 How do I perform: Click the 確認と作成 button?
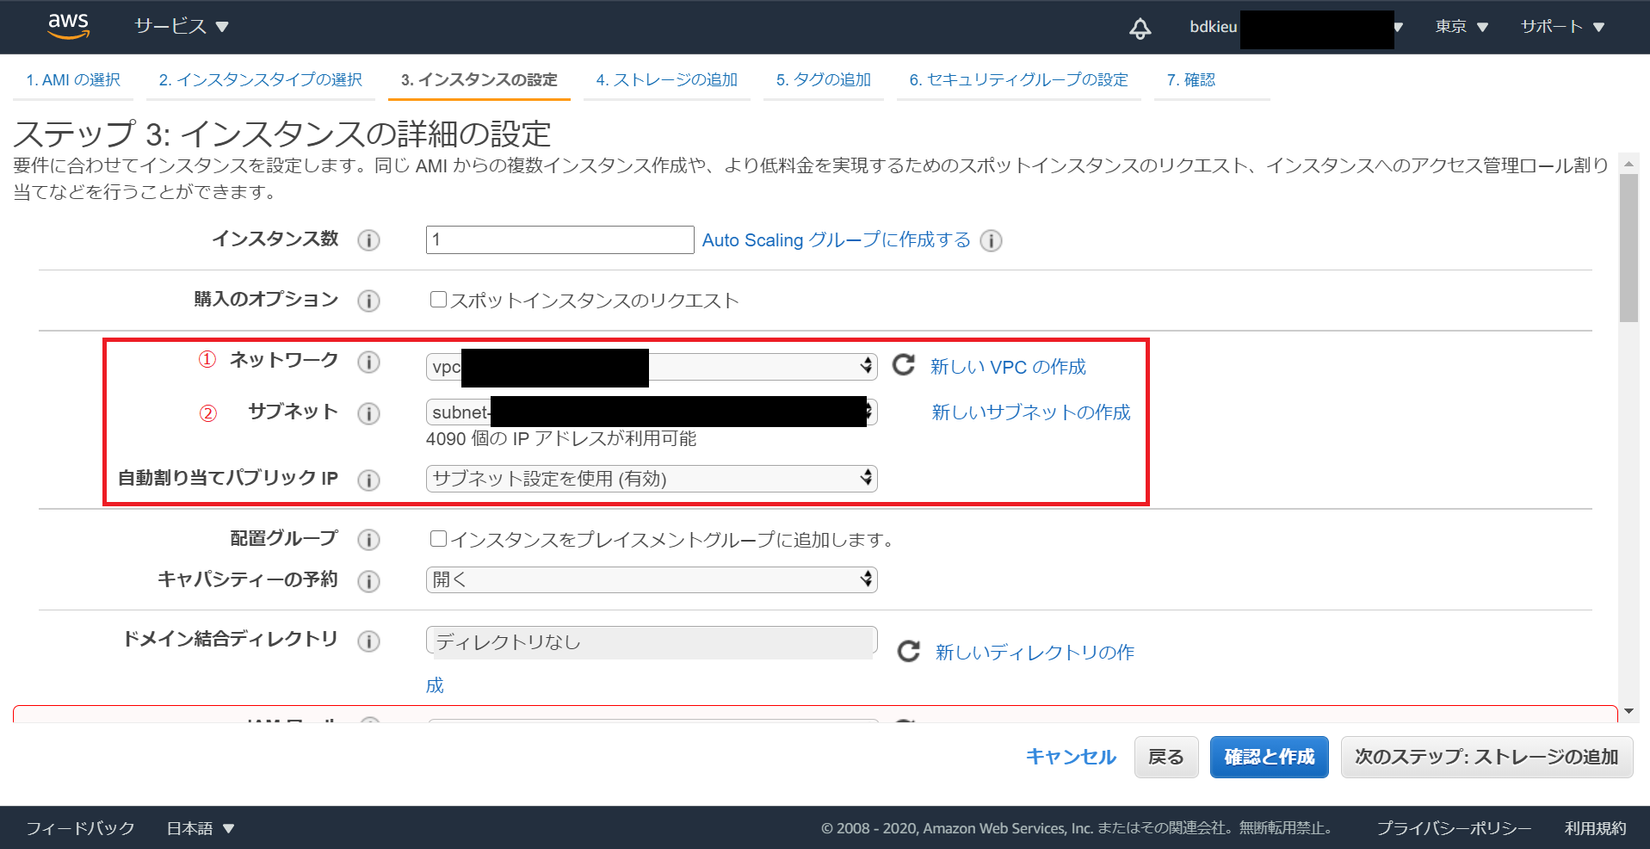pos(1269,757)
